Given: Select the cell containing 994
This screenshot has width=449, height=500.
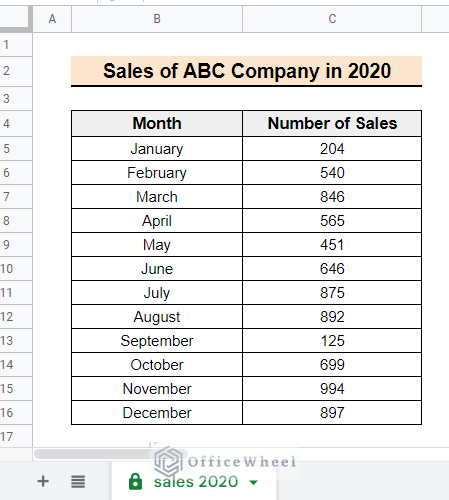Looking at the screenshot, I should tap(332, 389).
